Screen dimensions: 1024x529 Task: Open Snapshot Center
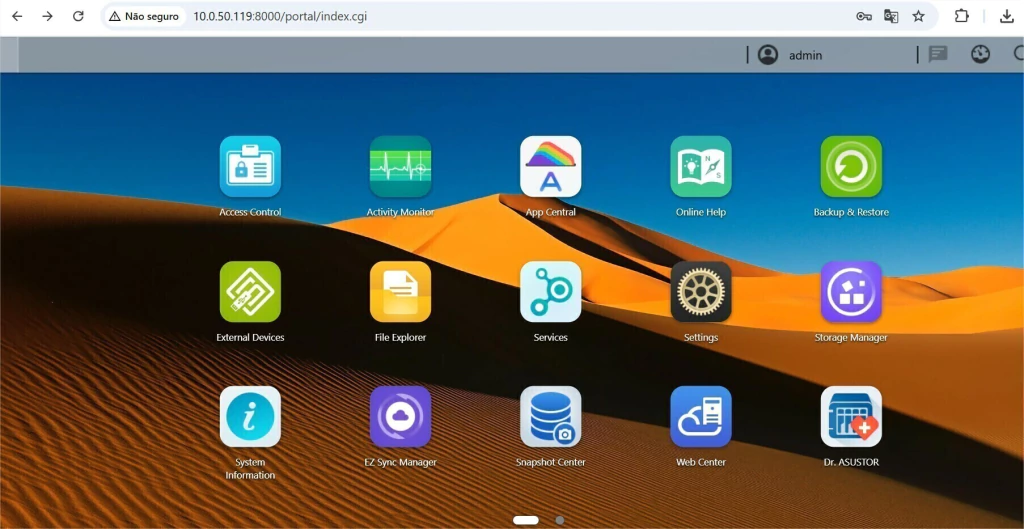[x=551, y=417]
